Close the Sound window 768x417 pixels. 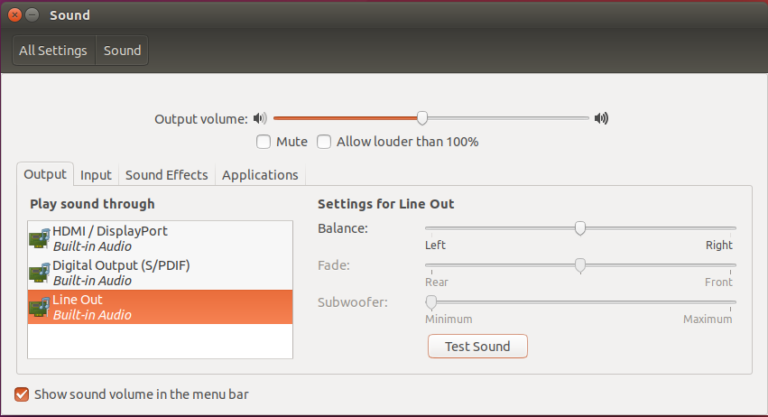pos(15,15)
